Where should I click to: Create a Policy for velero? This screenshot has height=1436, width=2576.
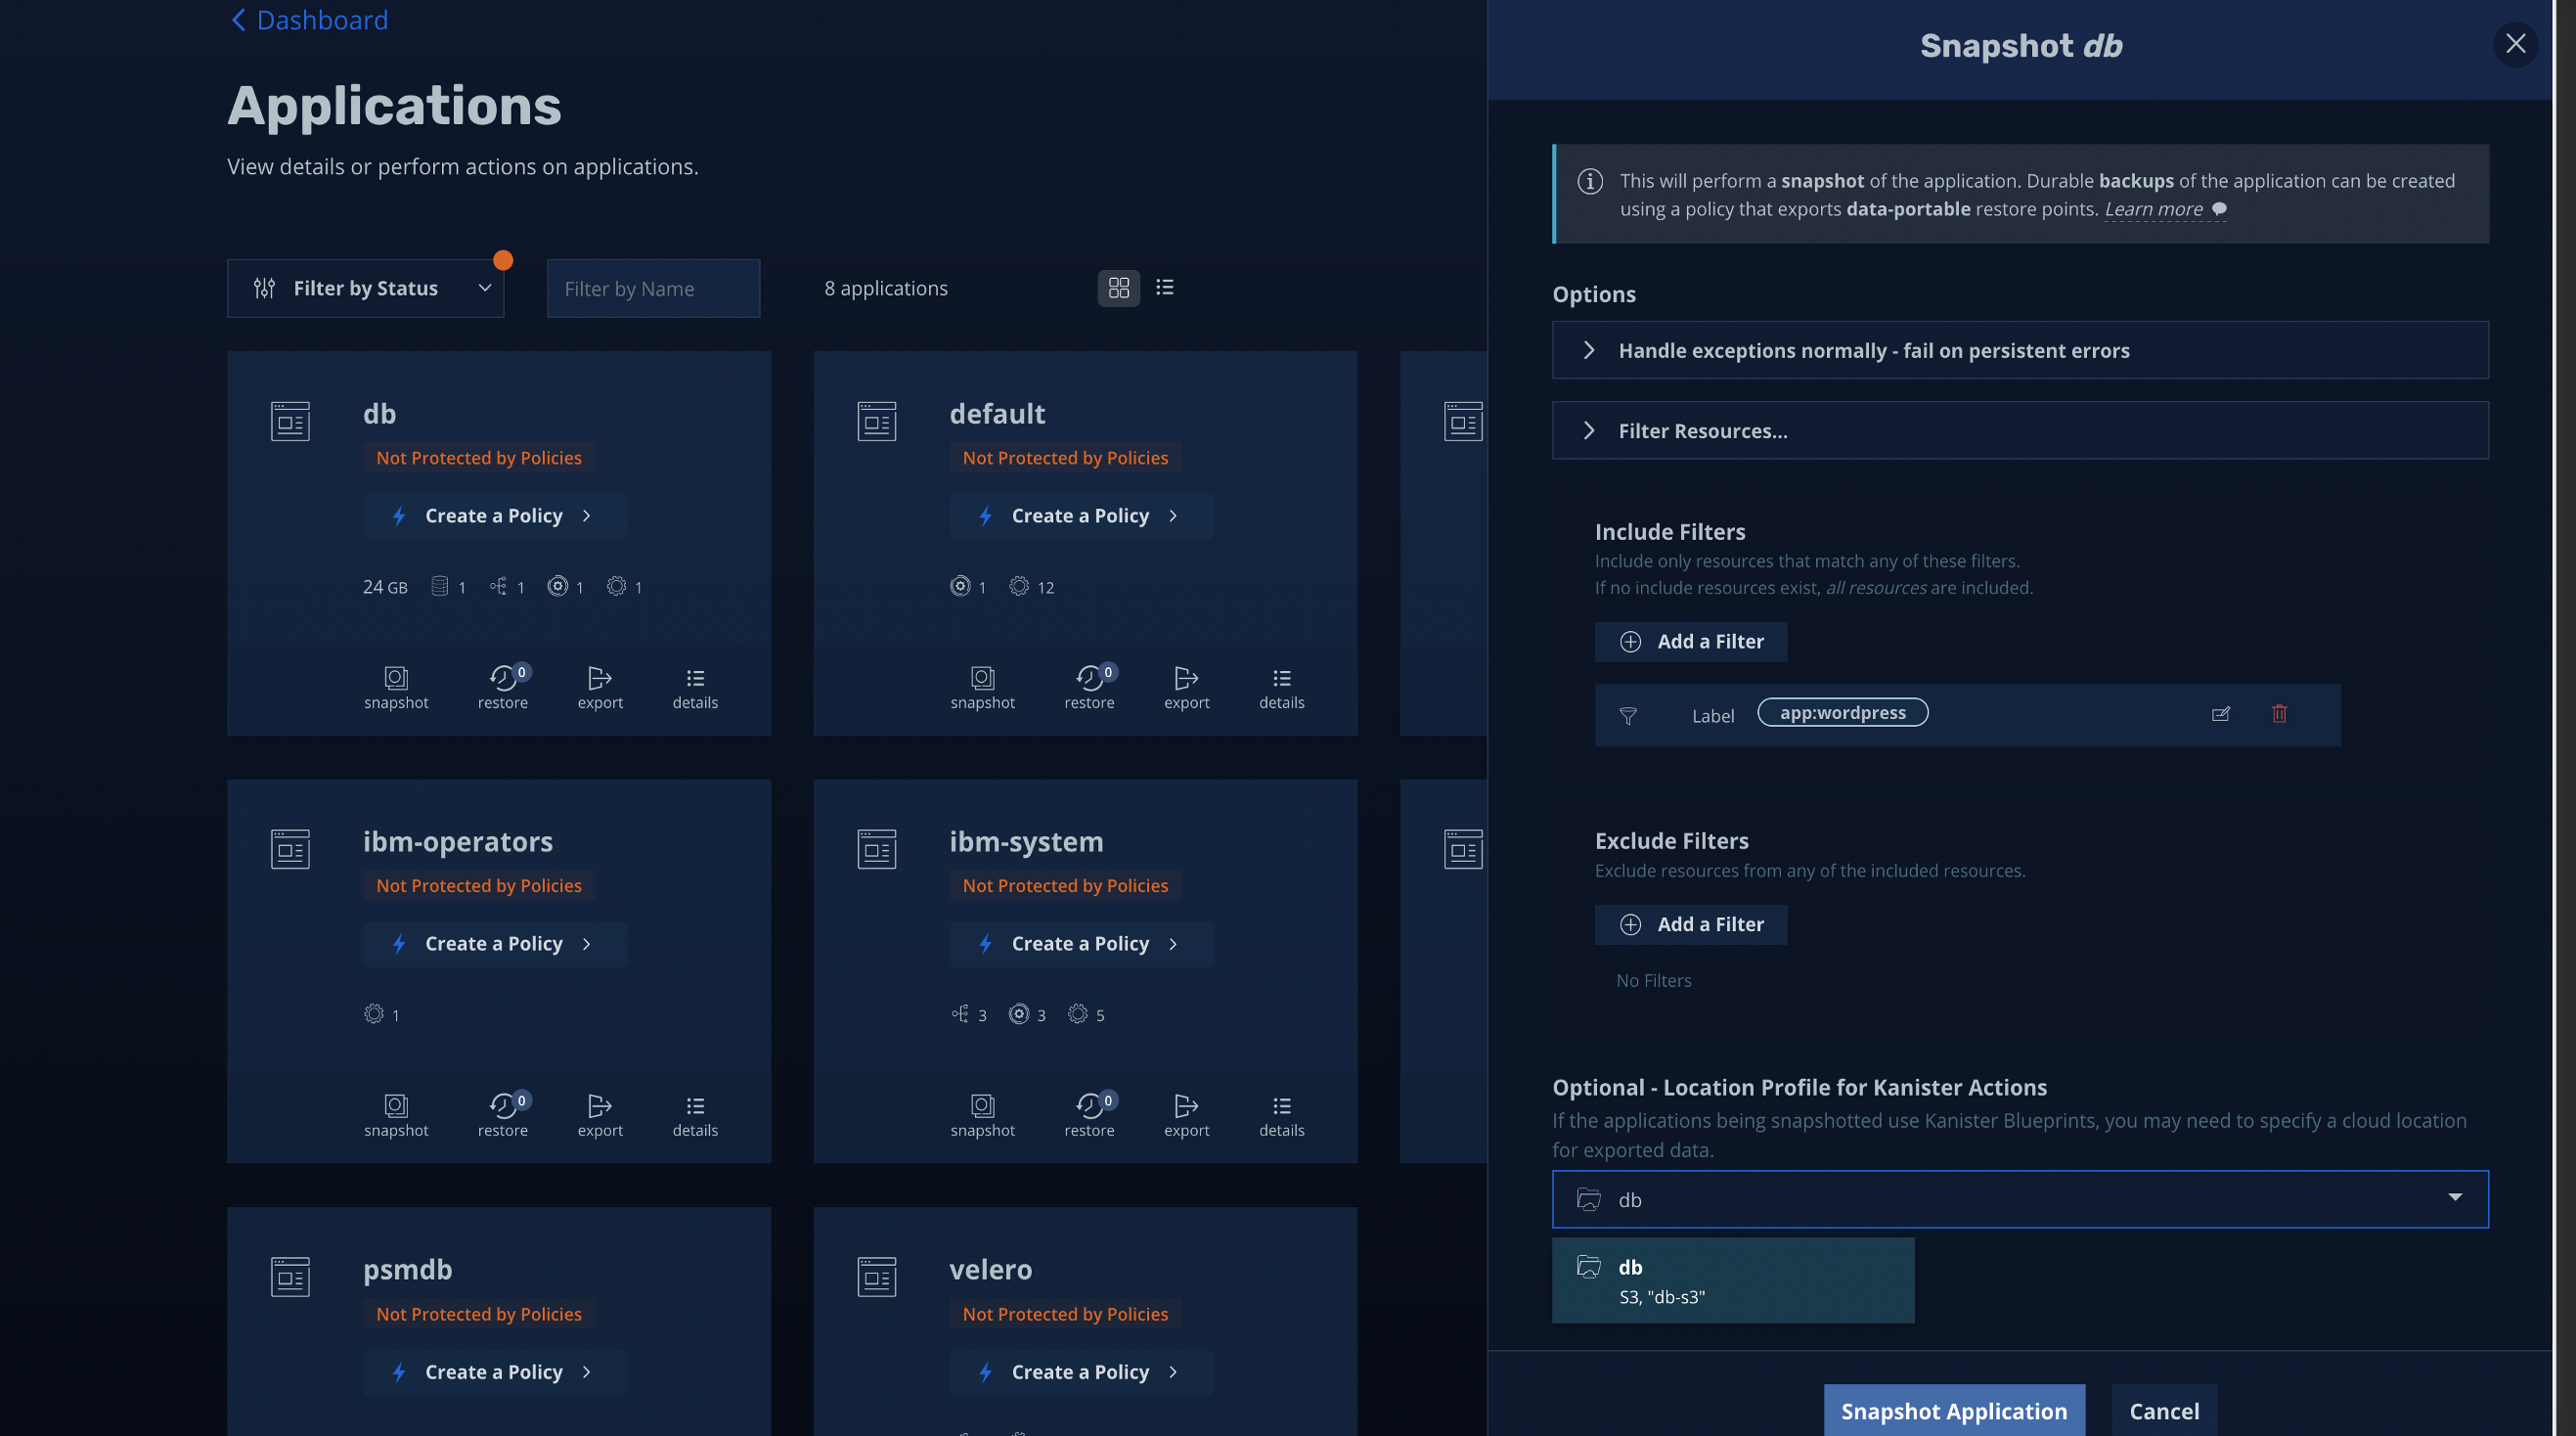(1080, 1372)
